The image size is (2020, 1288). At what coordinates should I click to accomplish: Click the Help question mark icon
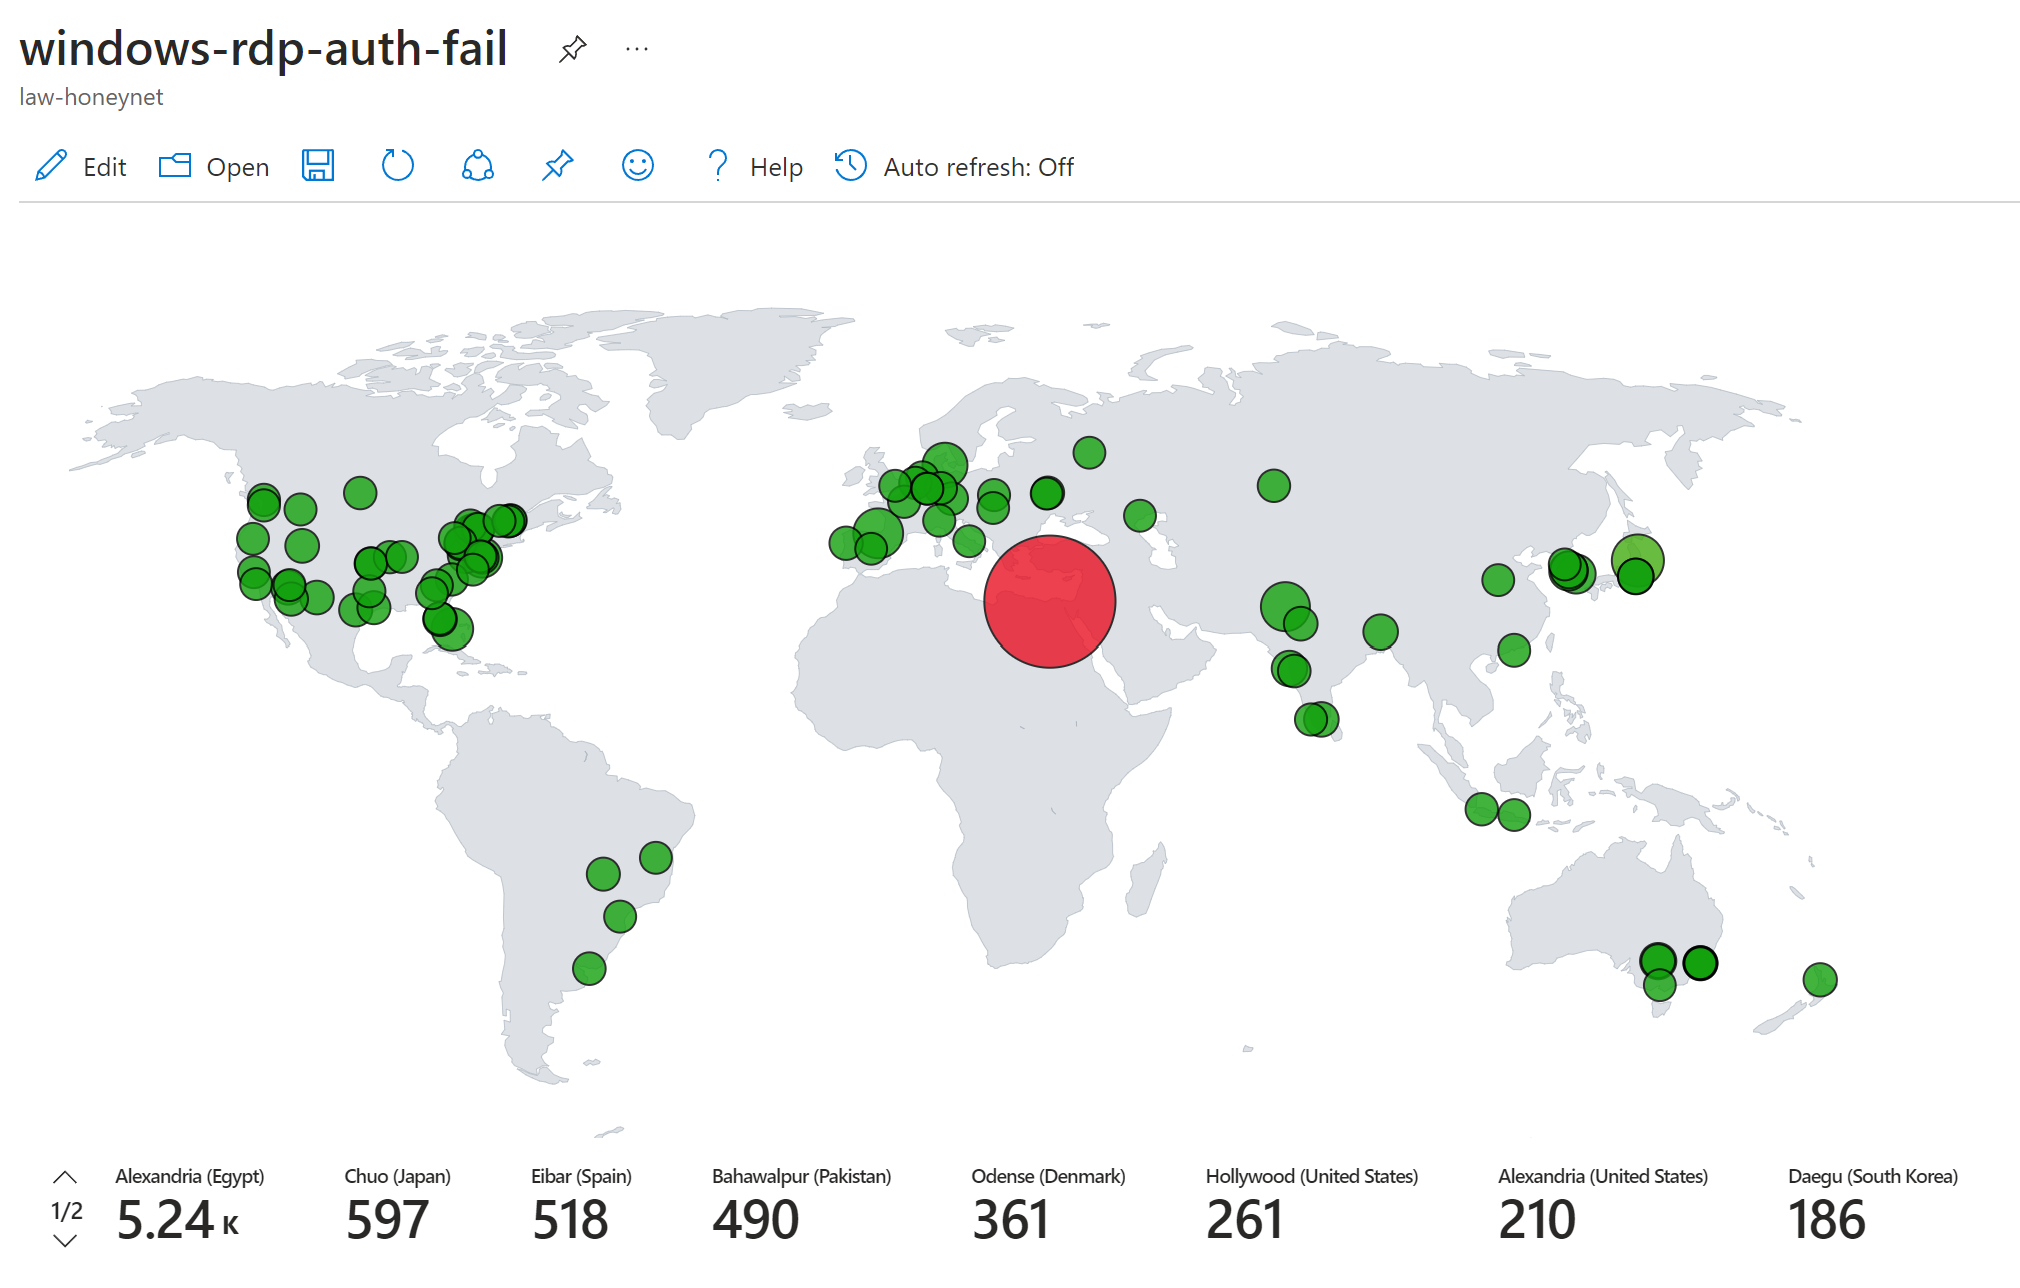pos(717,166)
